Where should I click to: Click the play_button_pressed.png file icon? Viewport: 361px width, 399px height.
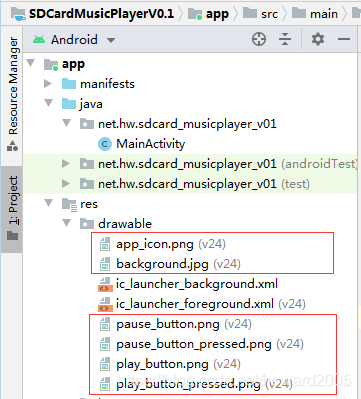pyautogui.click(x=105, y=384)
